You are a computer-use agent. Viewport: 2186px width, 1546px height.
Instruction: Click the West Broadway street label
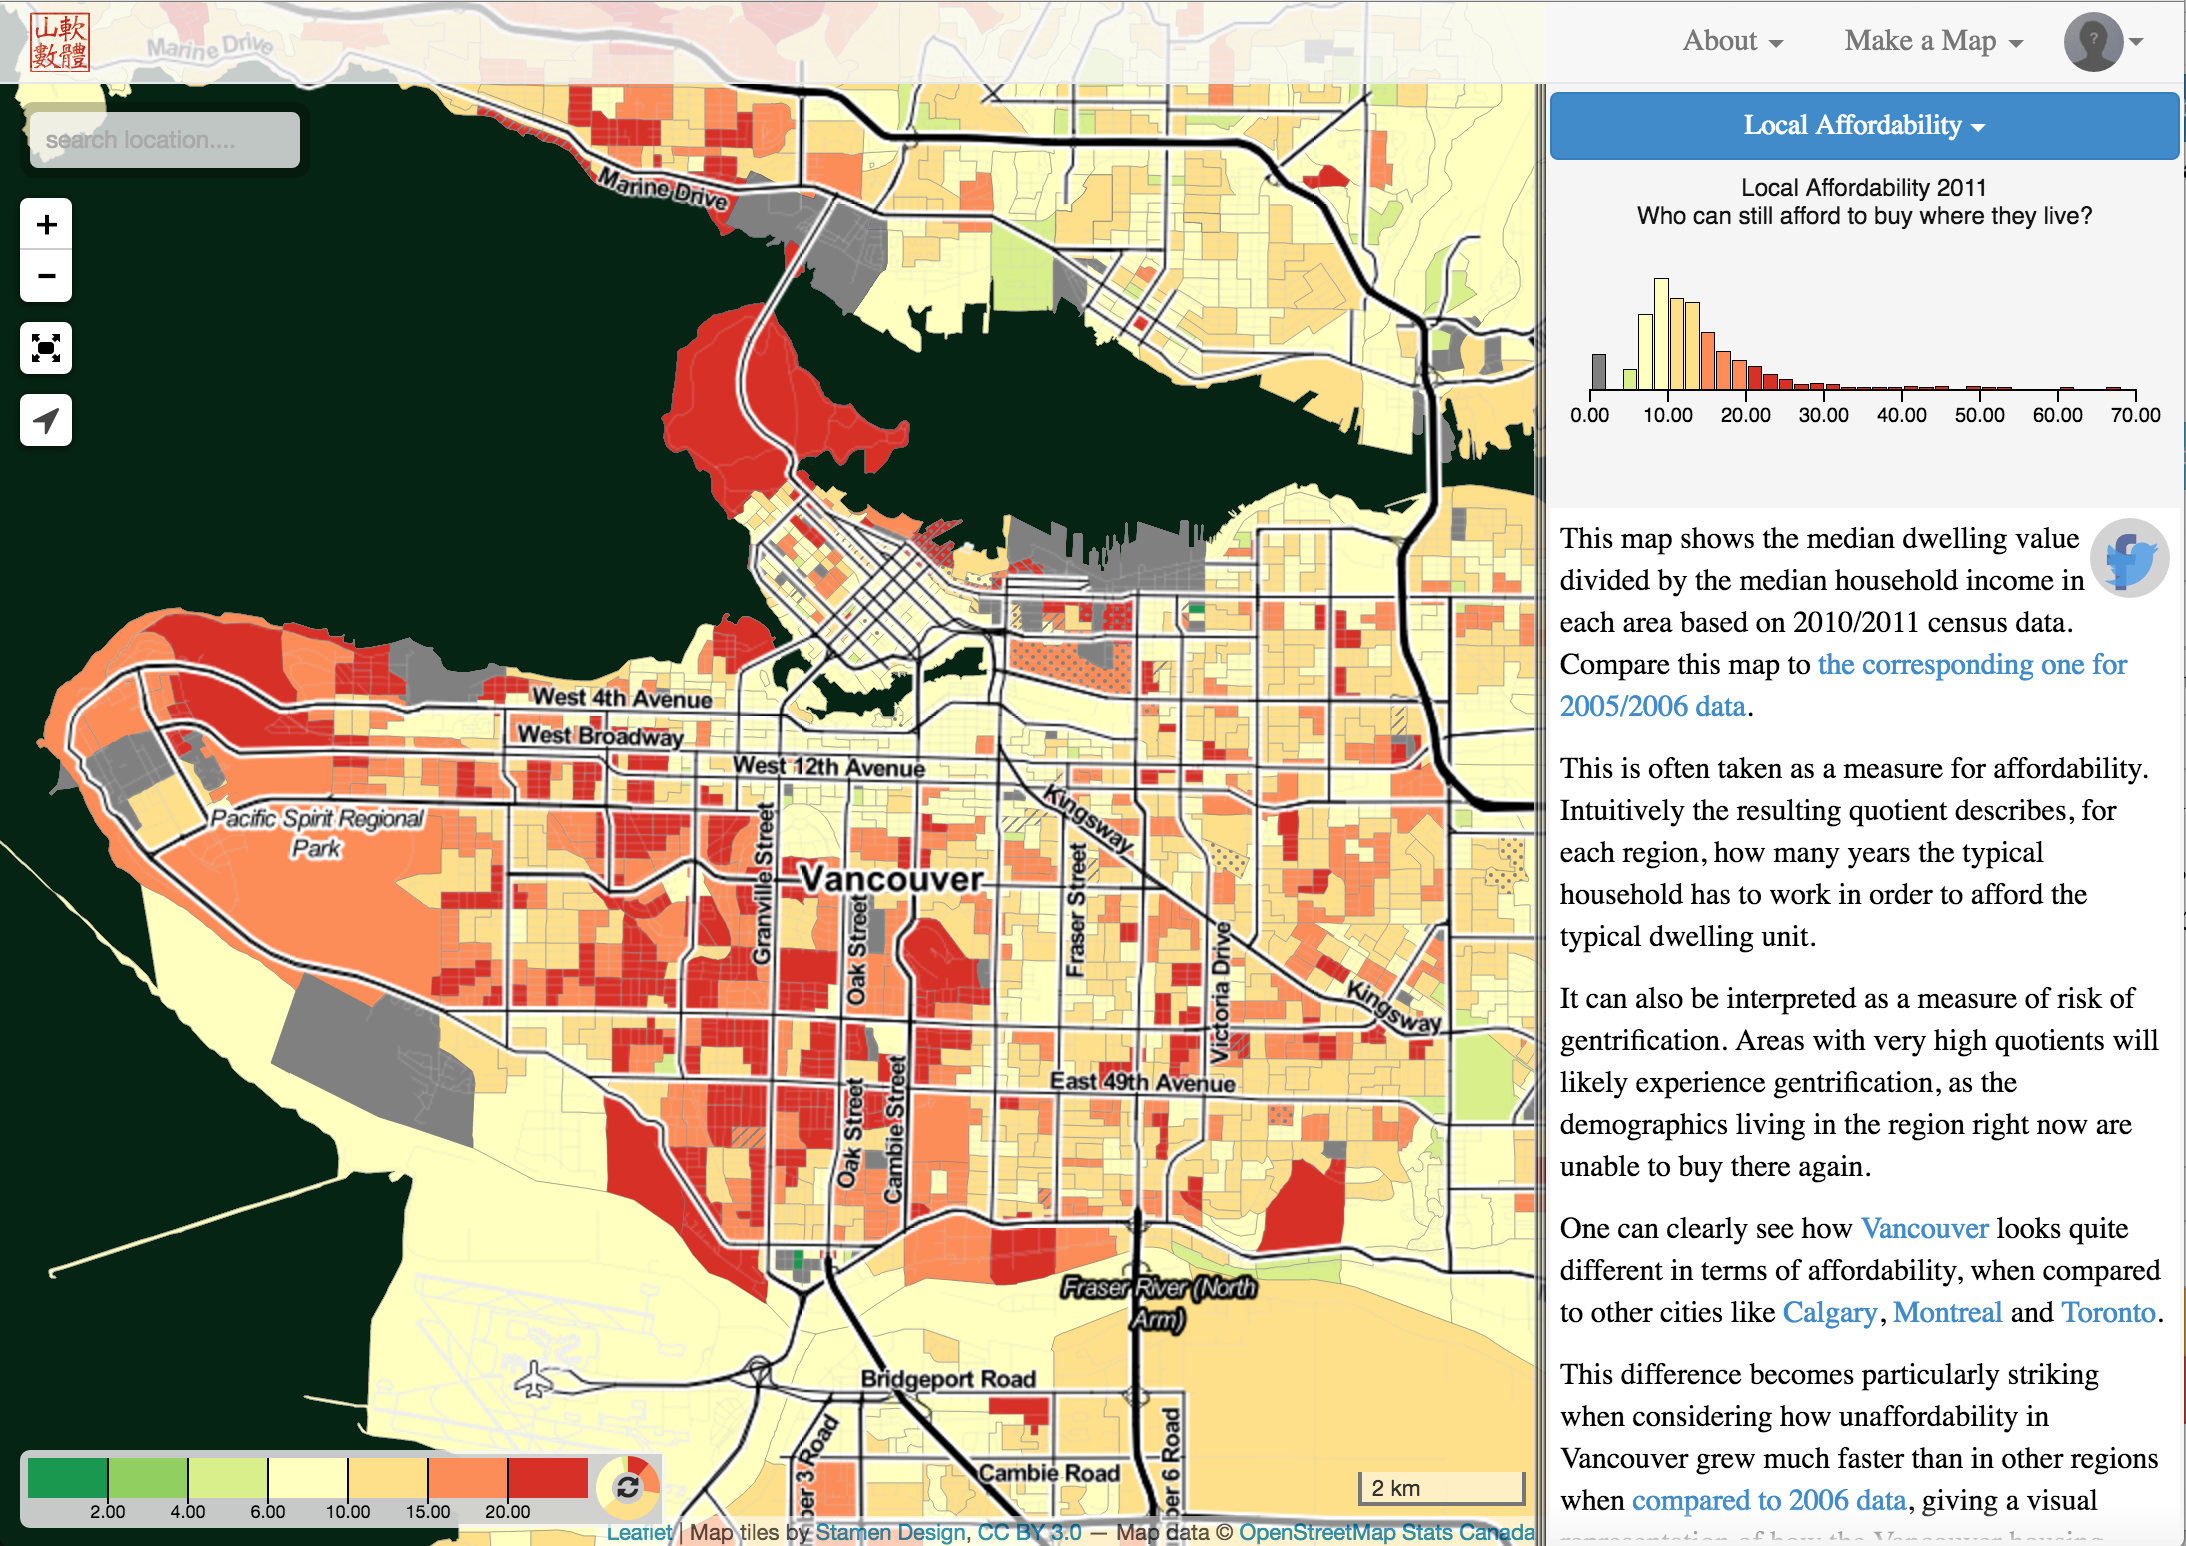(x=600, y=736)
